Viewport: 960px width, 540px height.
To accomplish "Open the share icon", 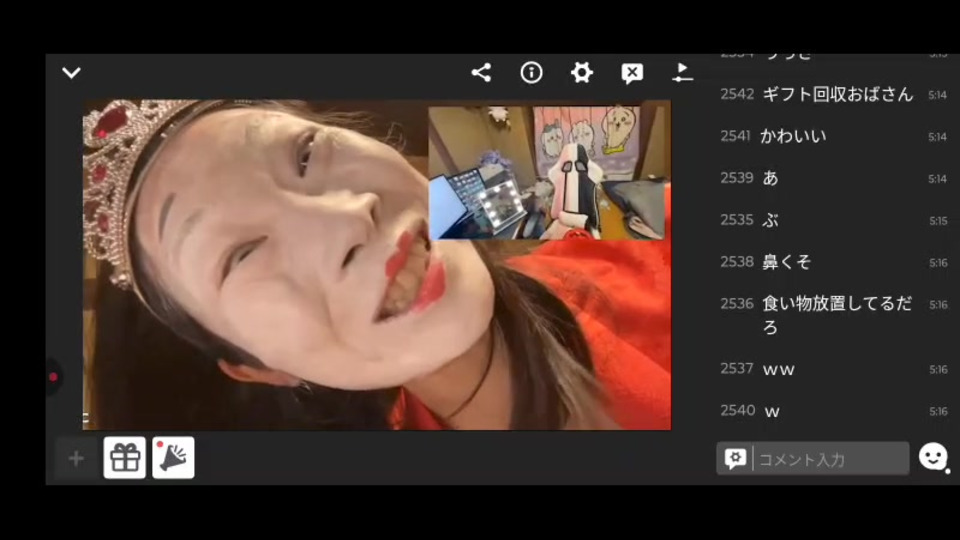I will 481,73.
